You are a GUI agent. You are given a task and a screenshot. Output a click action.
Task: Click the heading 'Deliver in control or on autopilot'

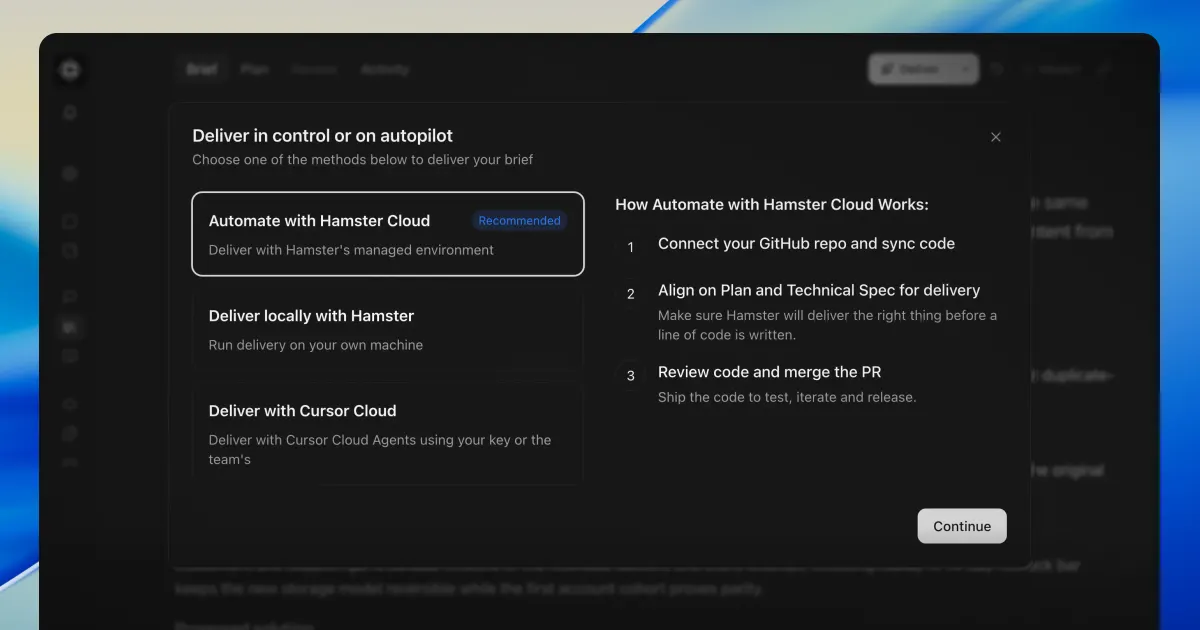coord(323,136)
